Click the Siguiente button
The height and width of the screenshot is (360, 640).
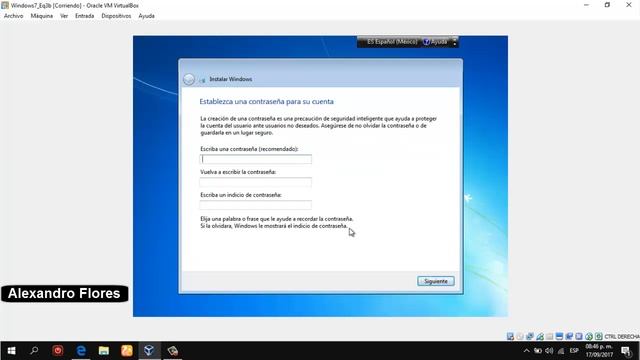(436, 281)
